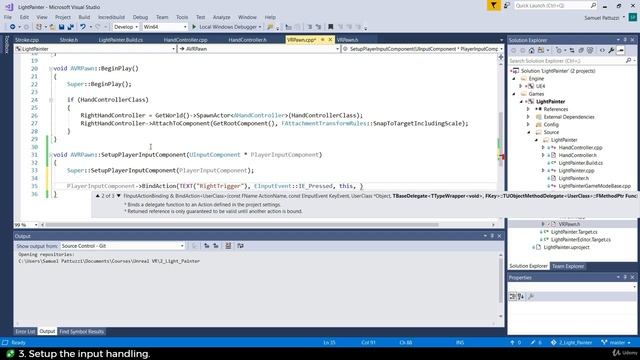Expand HandController.cpp tree node
The height and width of the screenshot is (360, 640).
[x=543, y=148]
